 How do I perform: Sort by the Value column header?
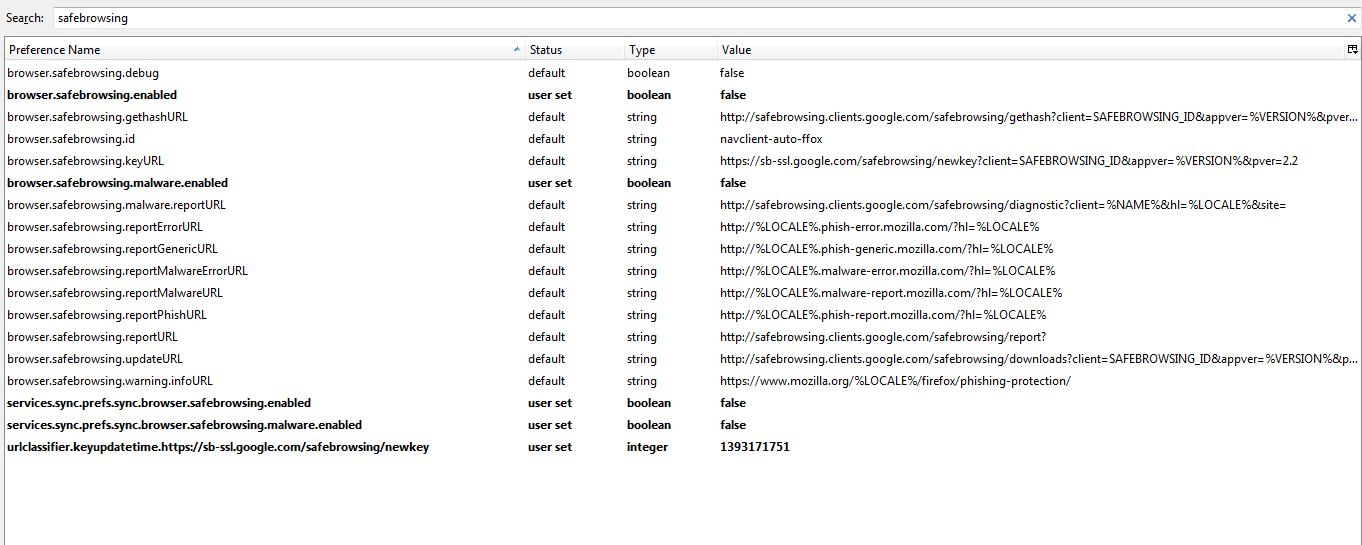[x=1030, y=49]
